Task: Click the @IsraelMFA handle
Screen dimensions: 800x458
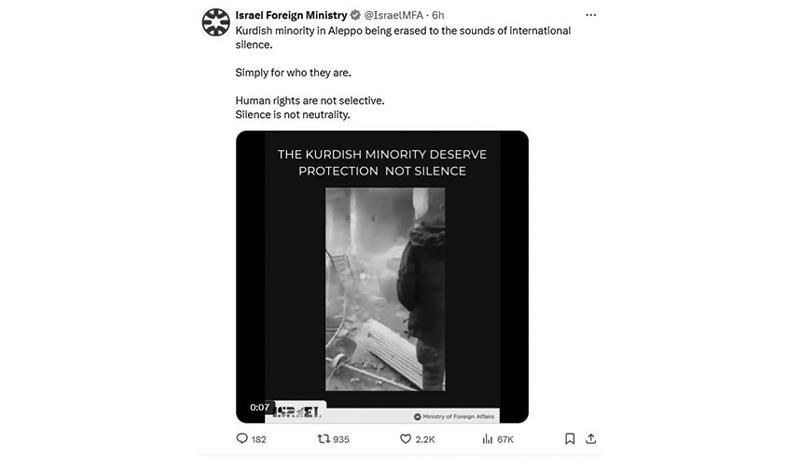Action: coord(393,15)
